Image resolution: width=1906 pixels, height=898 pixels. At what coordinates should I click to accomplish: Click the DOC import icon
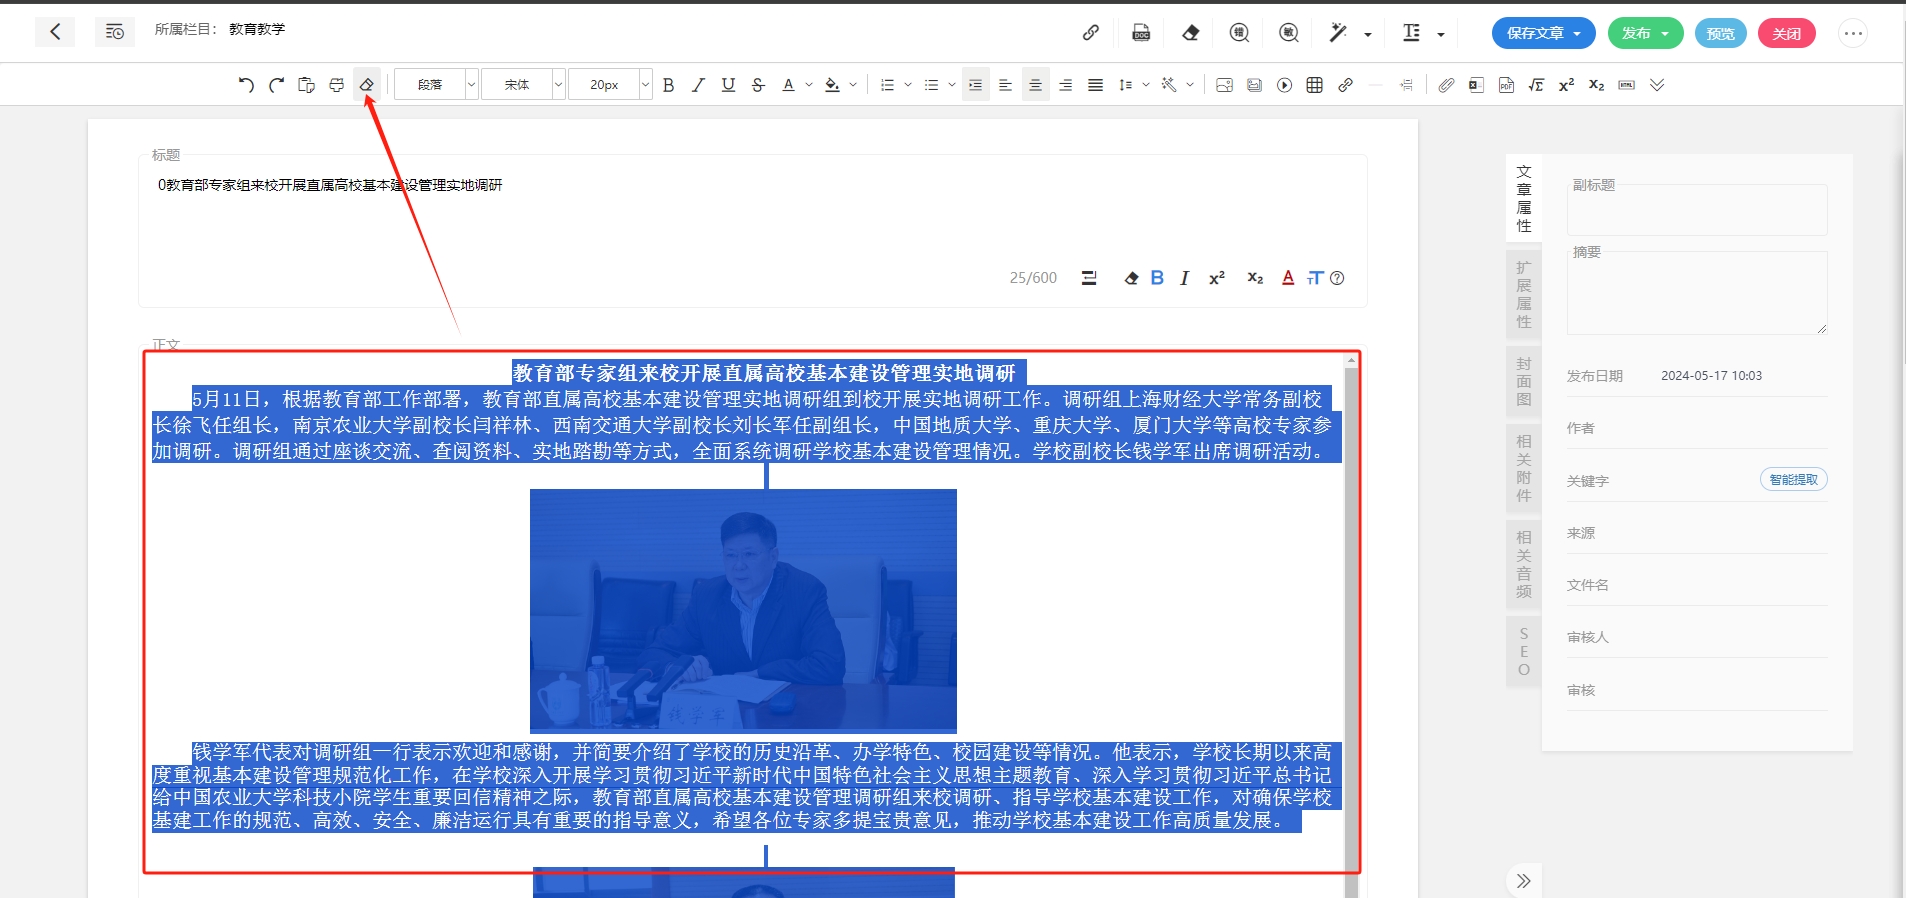1141,33
